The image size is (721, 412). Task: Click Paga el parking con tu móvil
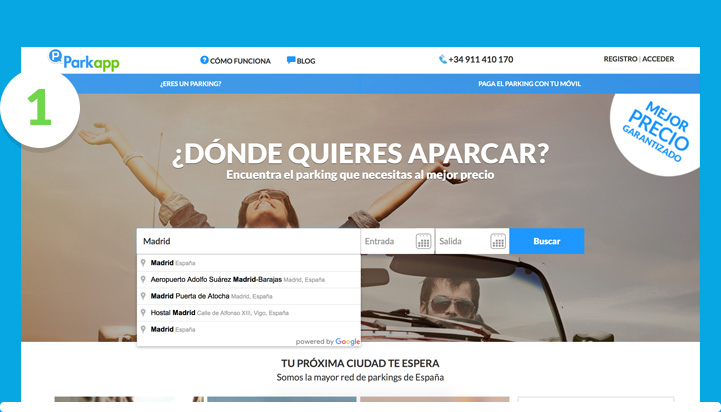pos(530,83)
